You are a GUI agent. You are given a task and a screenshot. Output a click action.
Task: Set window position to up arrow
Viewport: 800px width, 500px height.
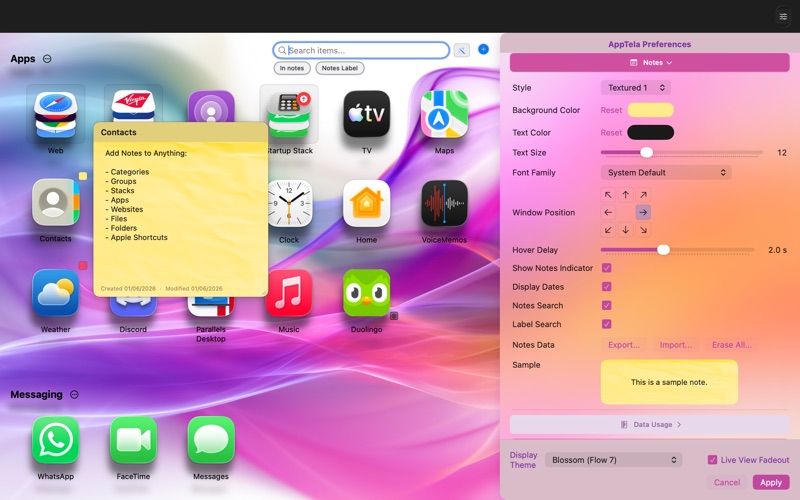click(x=626, y=194)
